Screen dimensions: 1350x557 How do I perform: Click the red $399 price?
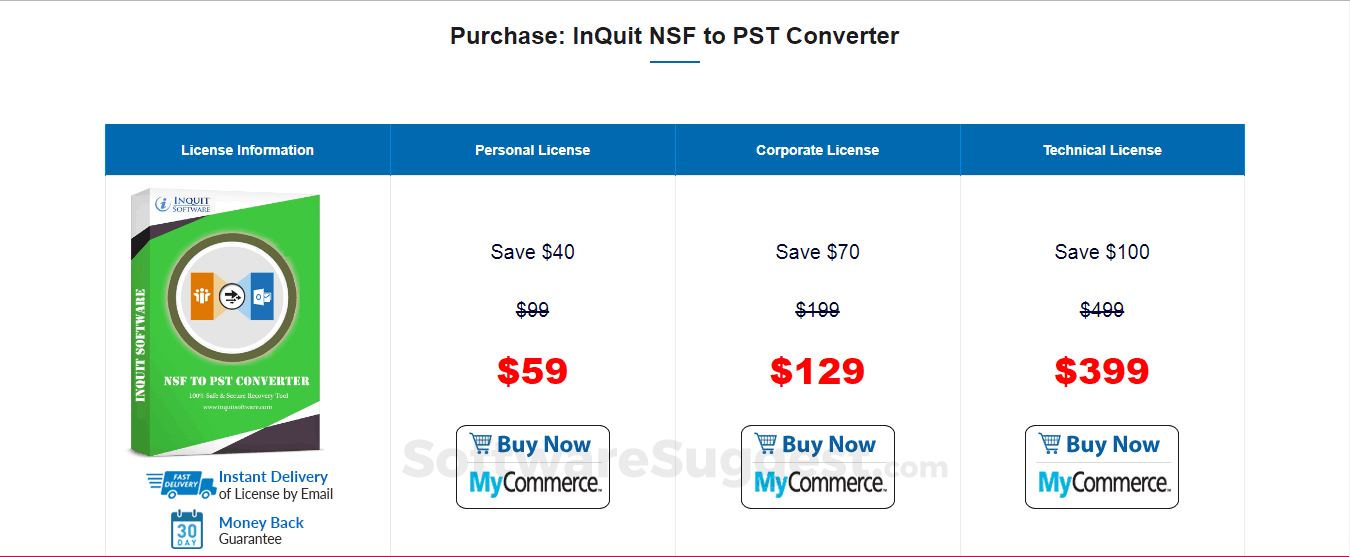tap(1102, 371)
